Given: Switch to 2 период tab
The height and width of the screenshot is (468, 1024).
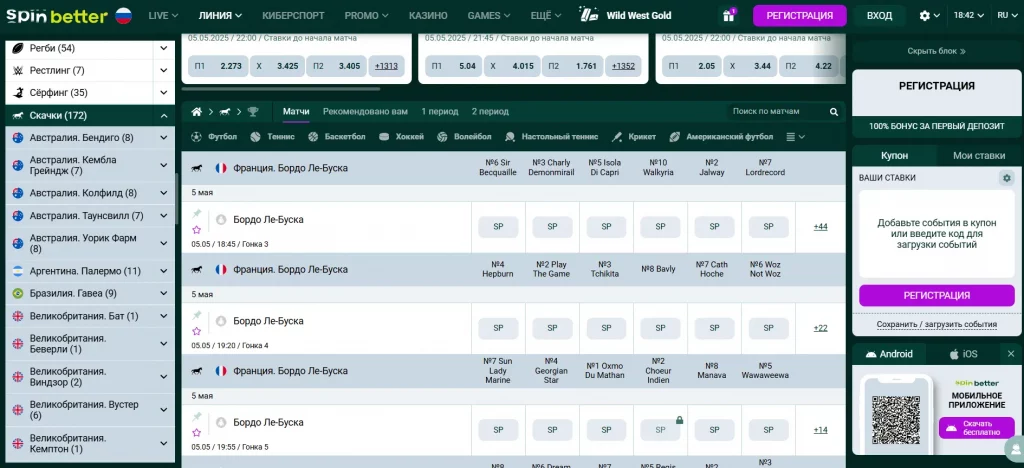Looking at the screenshot, I should tap(490, 112).
